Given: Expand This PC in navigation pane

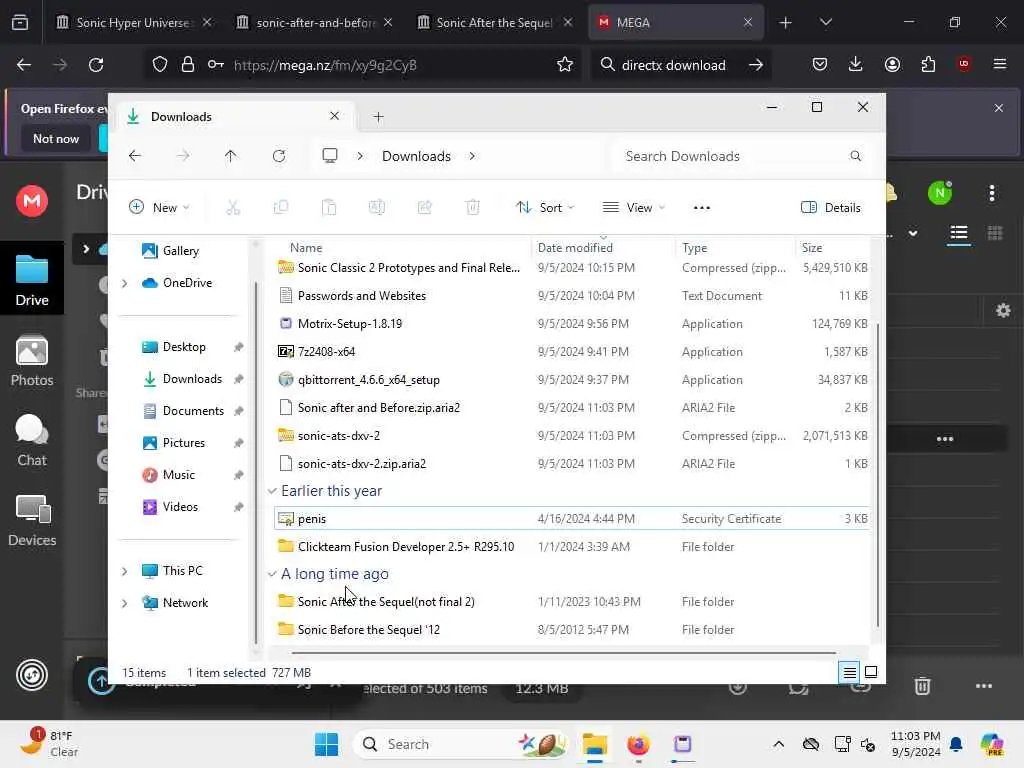Looking at the screenshot, I should tap(124, 571).
